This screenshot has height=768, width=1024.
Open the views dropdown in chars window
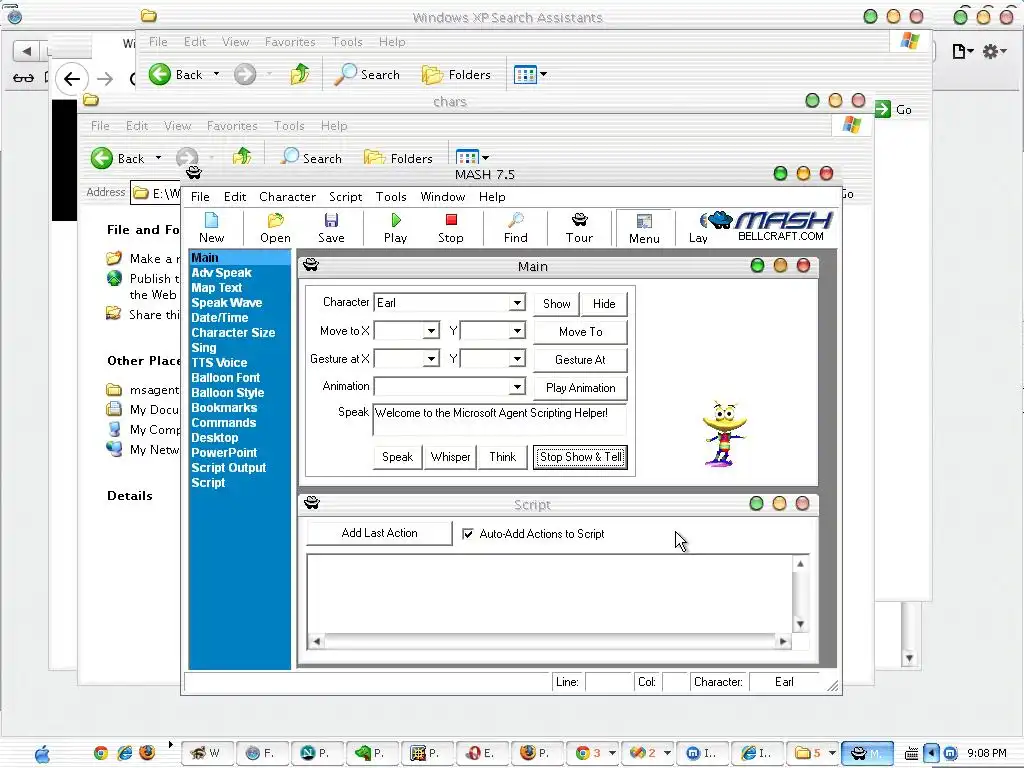pyautogui.click(x=485, y=158)
